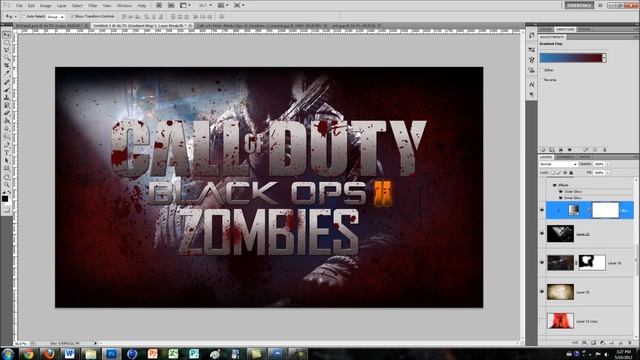Click the Adjustments panel tab
The height and width of the screenshot is (360, 640).
click(552, 37)
